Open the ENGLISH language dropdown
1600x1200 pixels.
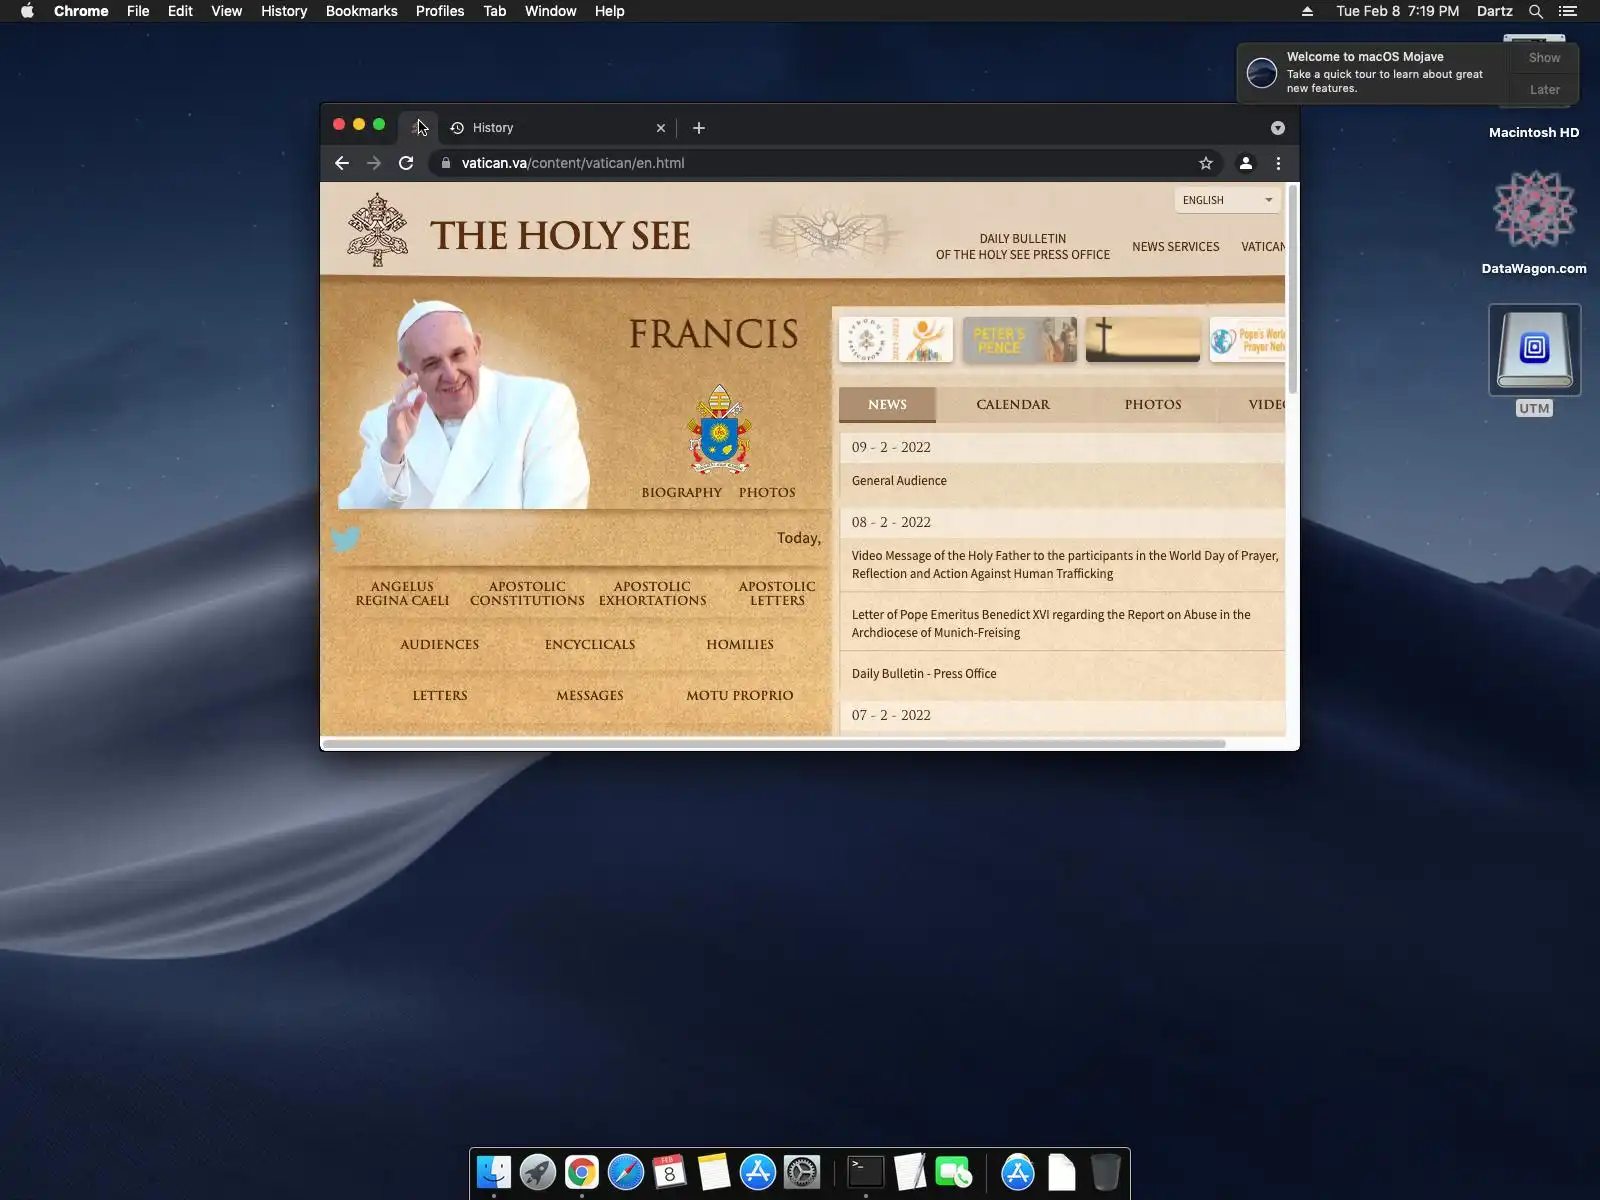click(x=1228, y=200)
